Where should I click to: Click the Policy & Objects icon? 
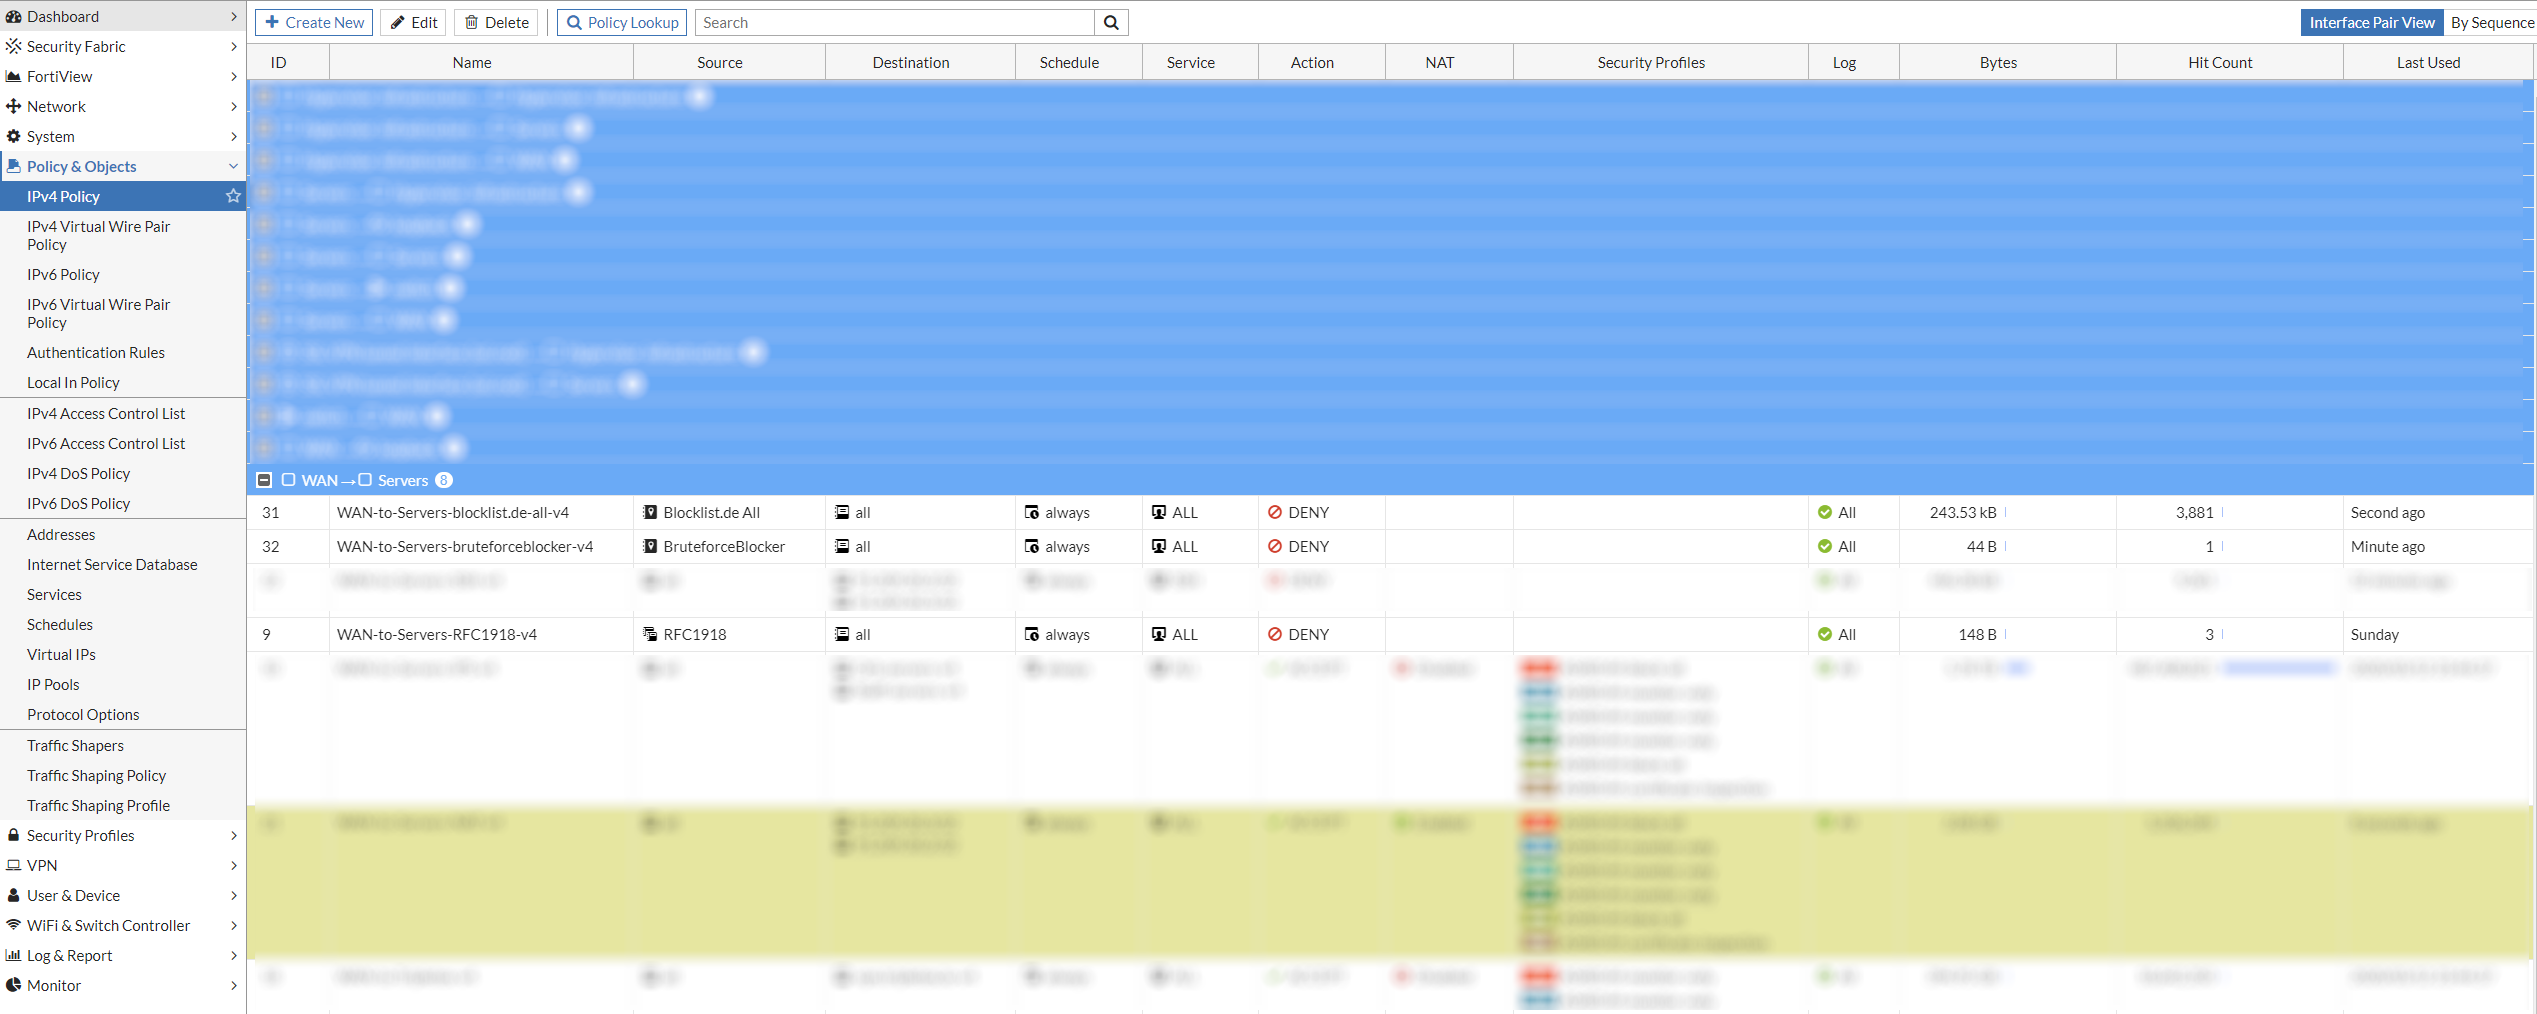14,167
